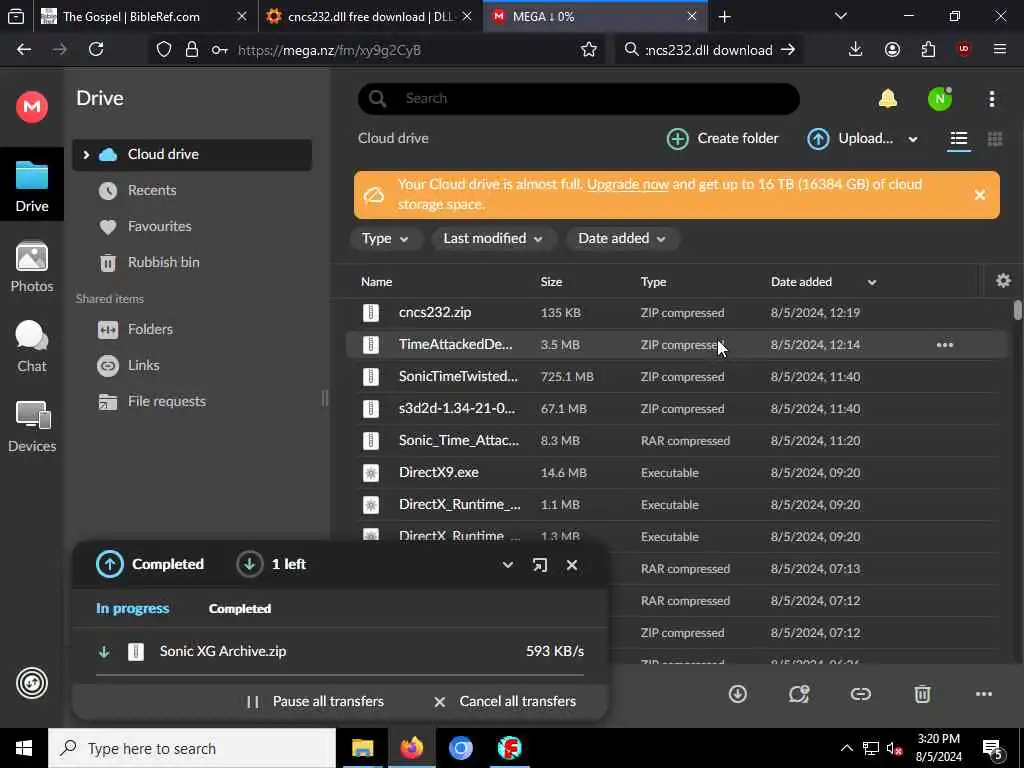Open the Date added filter dropdown
1024x768 pixels.
(x=622, y=238)
